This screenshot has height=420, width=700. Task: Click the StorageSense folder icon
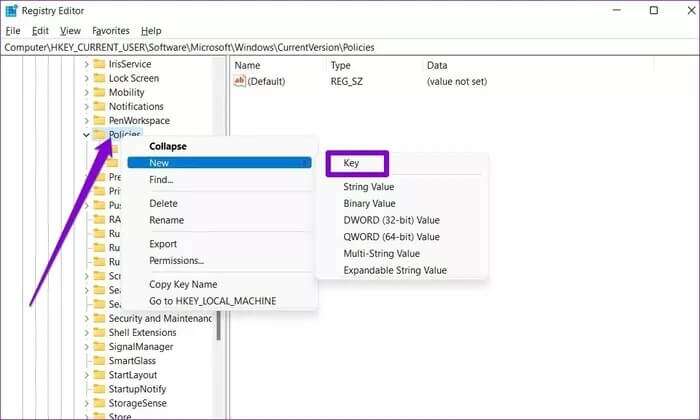(99, 402)
